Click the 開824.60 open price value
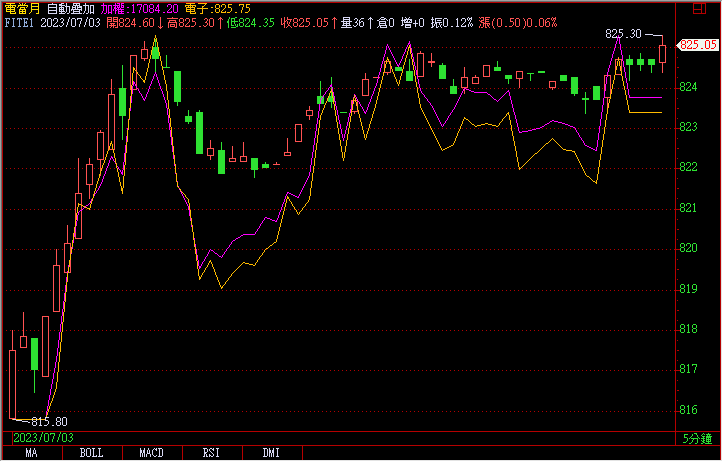 click(130, 23)
